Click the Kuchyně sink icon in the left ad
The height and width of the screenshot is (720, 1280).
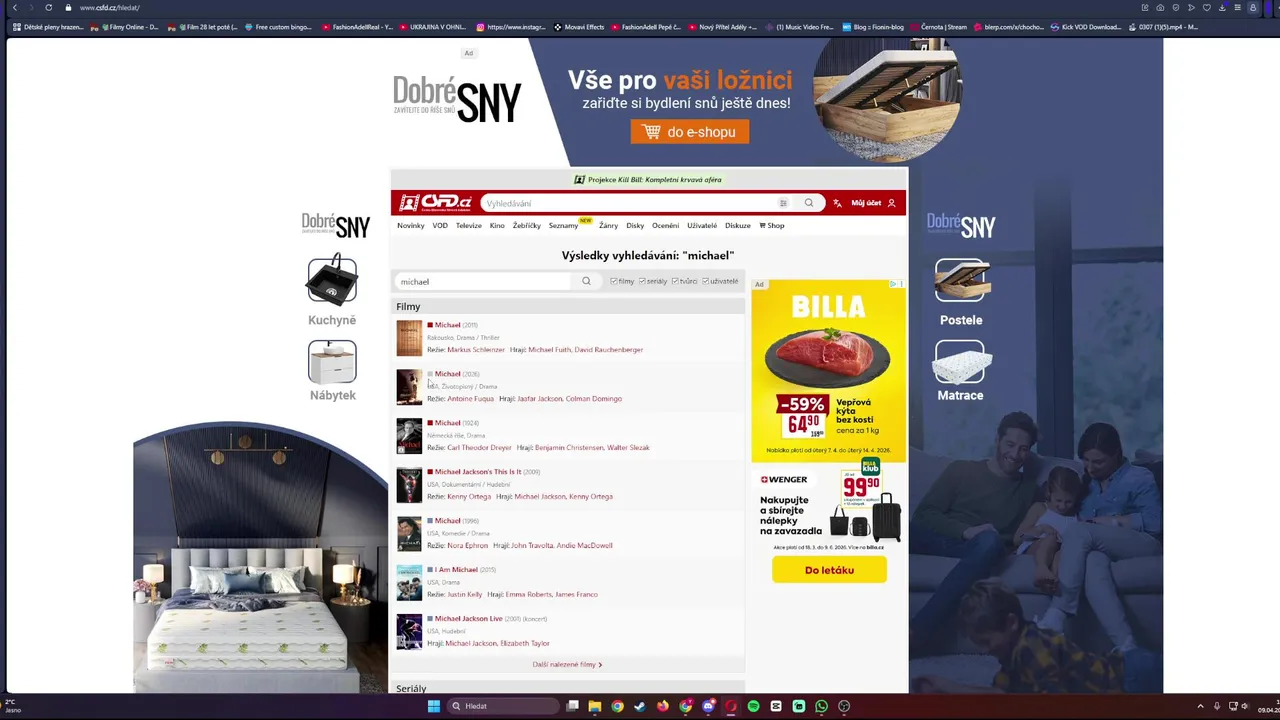[332, 279]
